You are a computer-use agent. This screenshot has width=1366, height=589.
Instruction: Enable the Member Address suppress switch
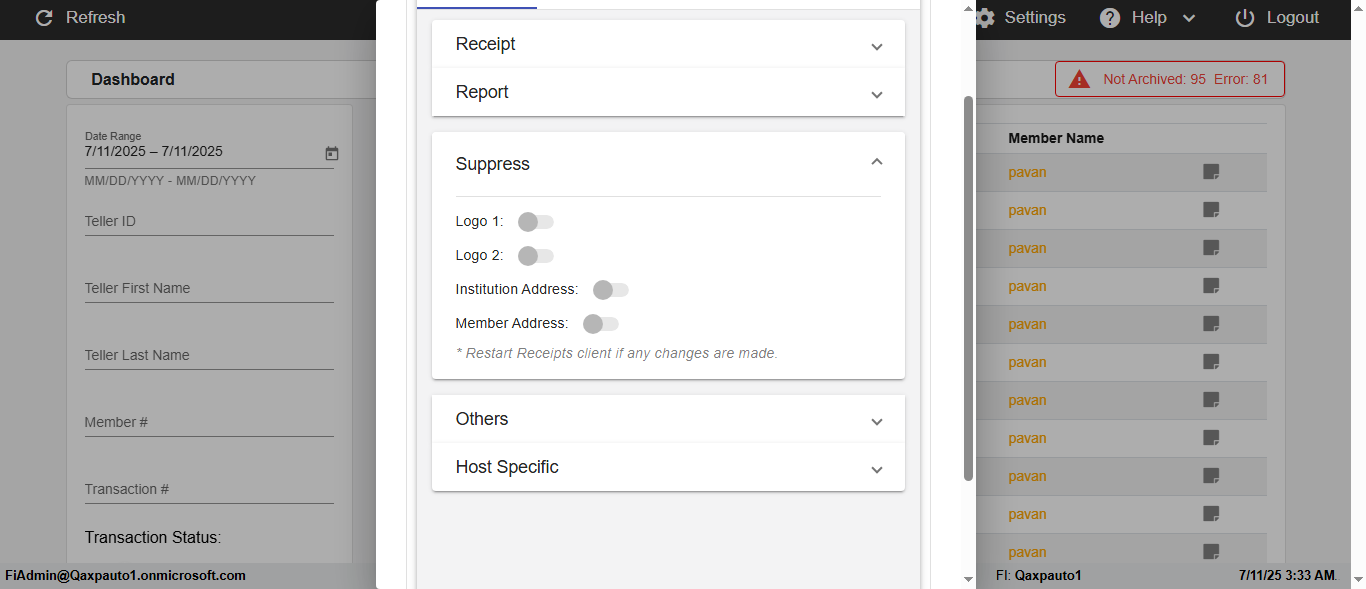[600, 324]
